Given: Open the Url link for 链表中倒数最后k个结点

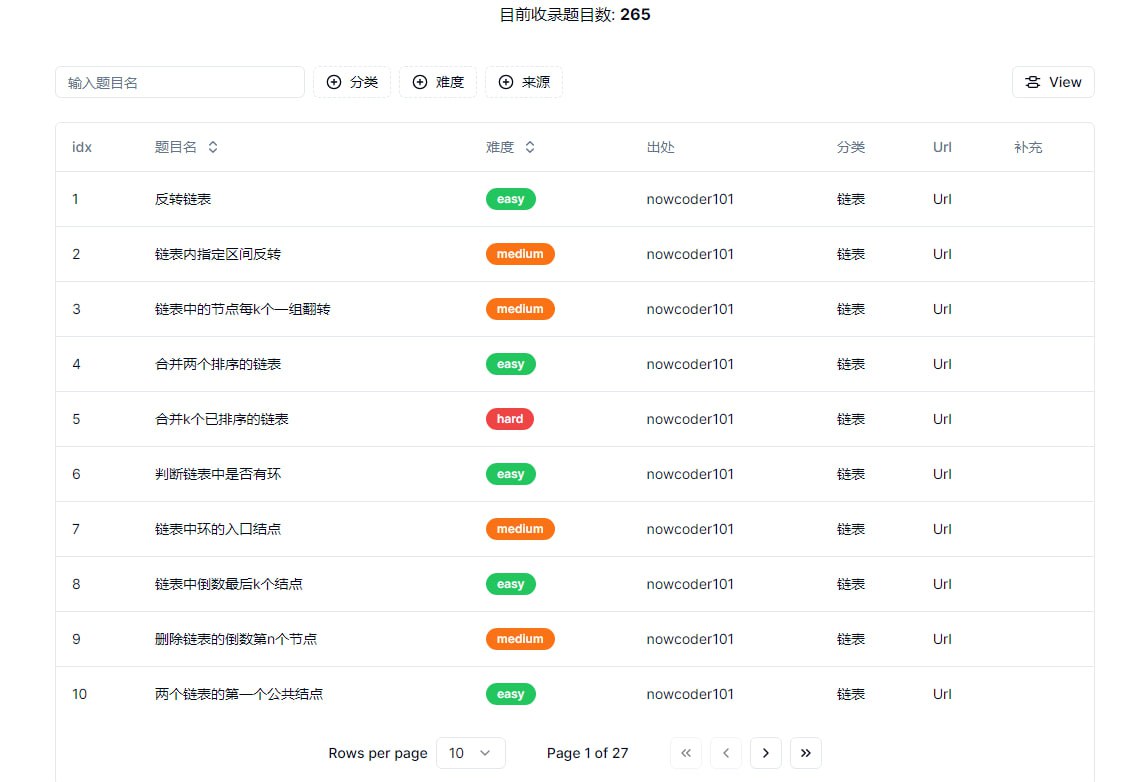Looking at the screenshot, I should (942, 585).
